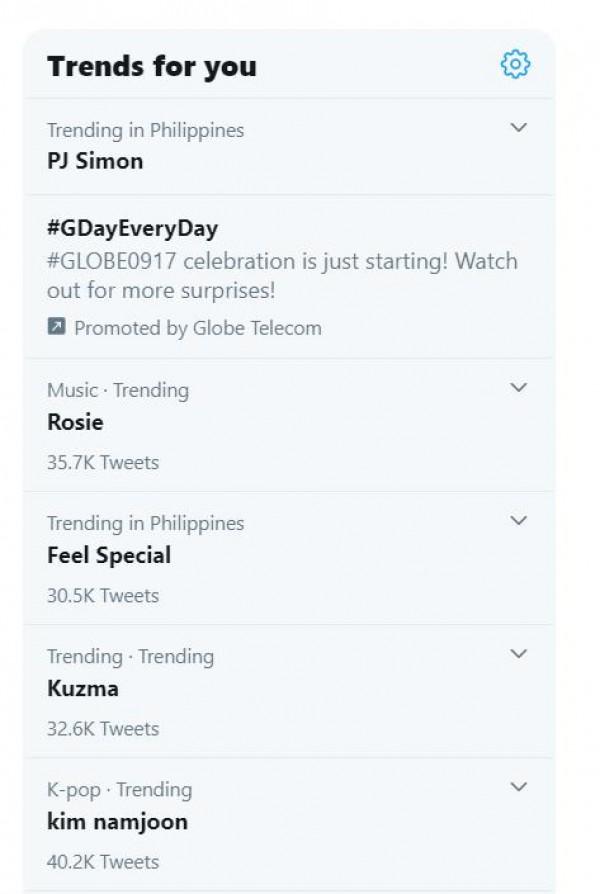Open the Trends settings gear icon
This screenshot has width=600, height=894.
pos(513,64)
